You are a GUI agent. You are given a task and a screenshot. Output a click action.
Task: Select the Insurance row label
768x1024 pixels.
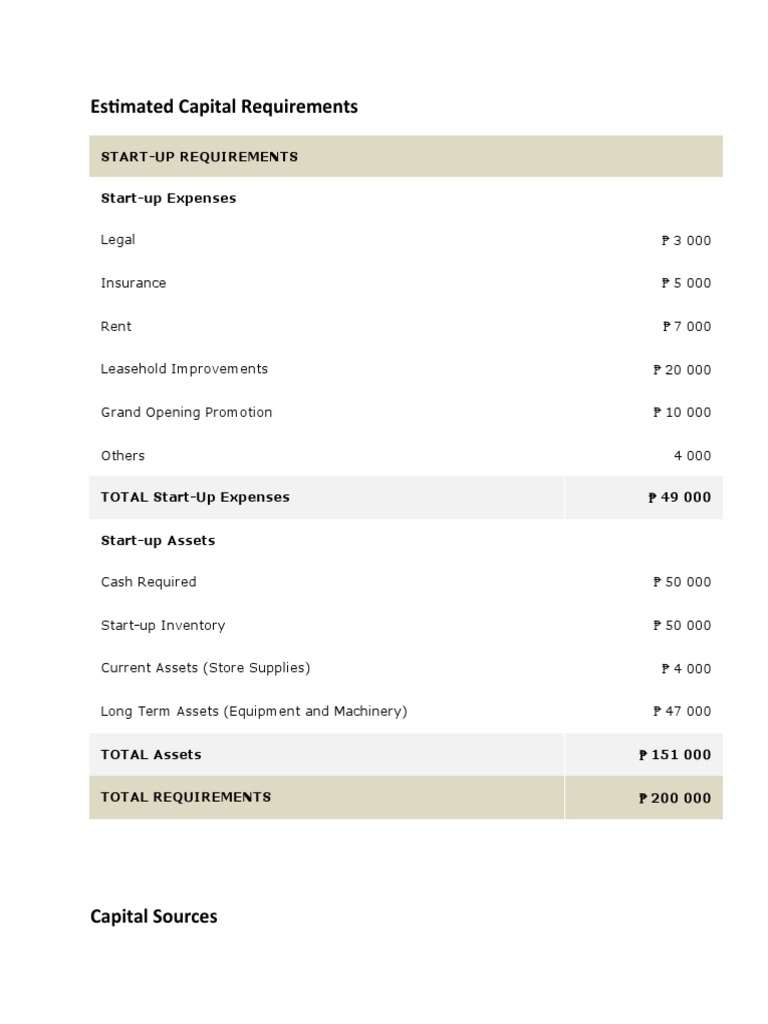(133, 283)
